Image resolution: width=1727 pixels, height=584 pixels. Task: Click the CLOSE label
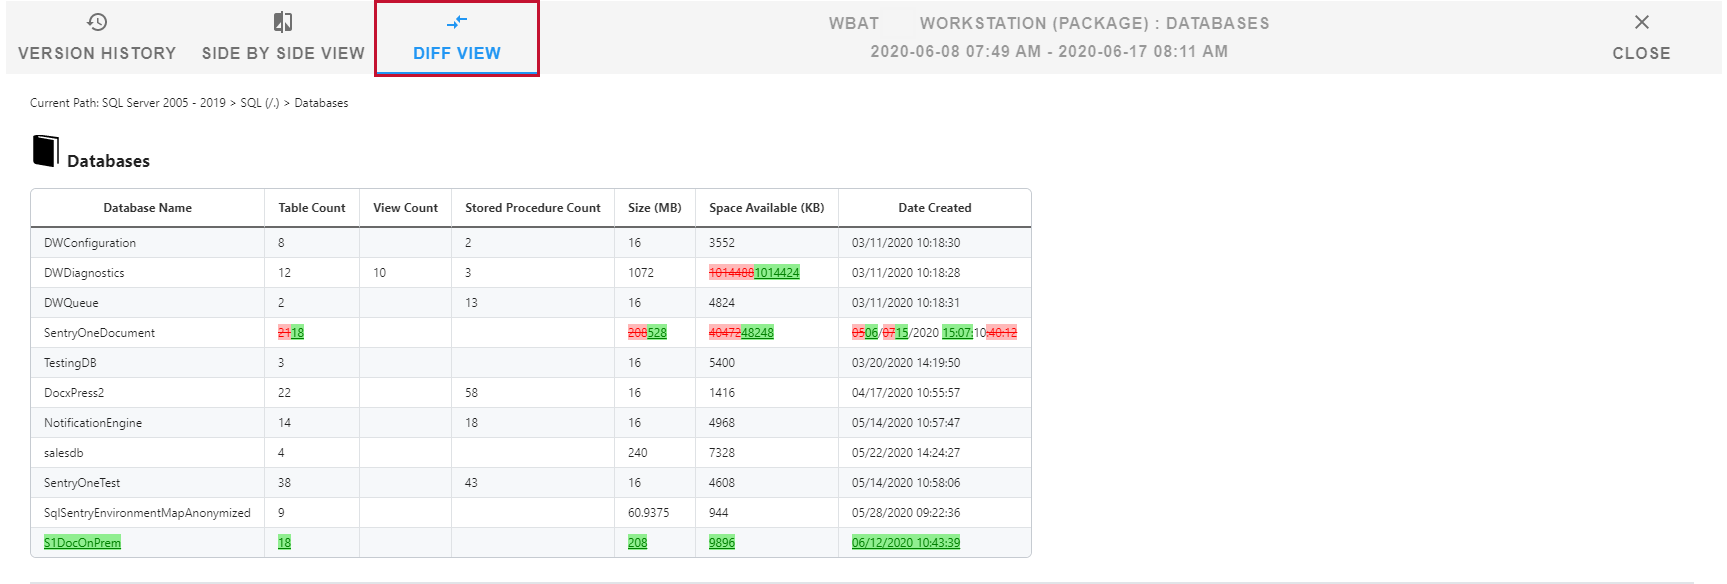coord(1641,53)
